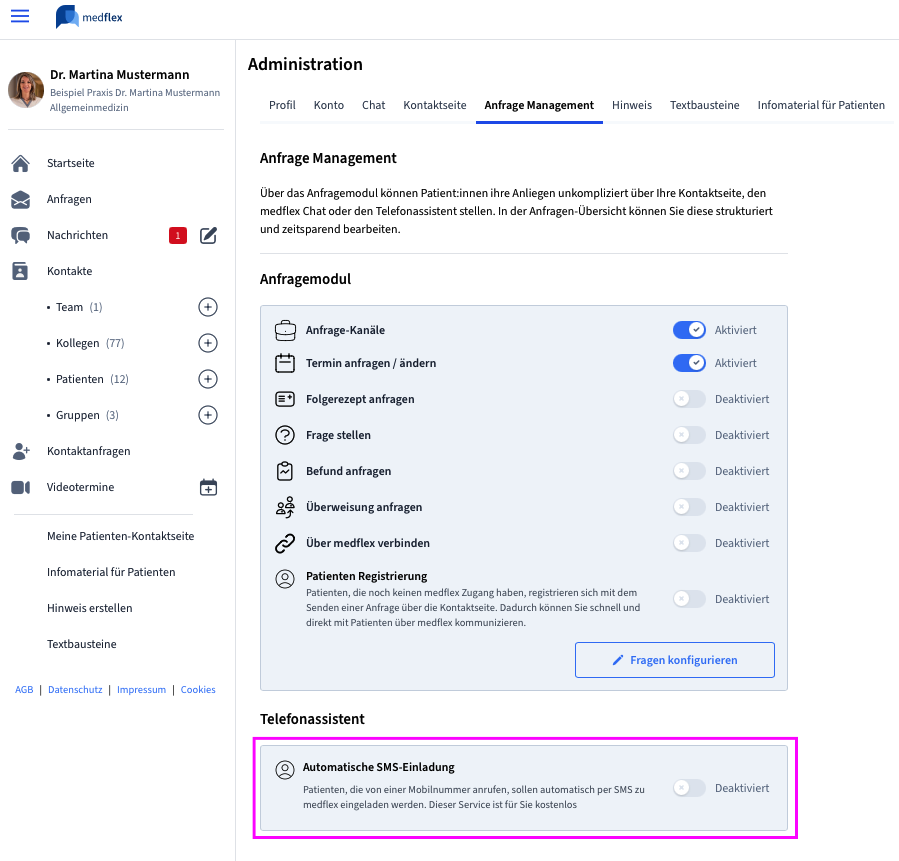Click the Frage stellen question mark icon
Image resolution: width=899 pixels, height=861 pixels.
[285, 435]
